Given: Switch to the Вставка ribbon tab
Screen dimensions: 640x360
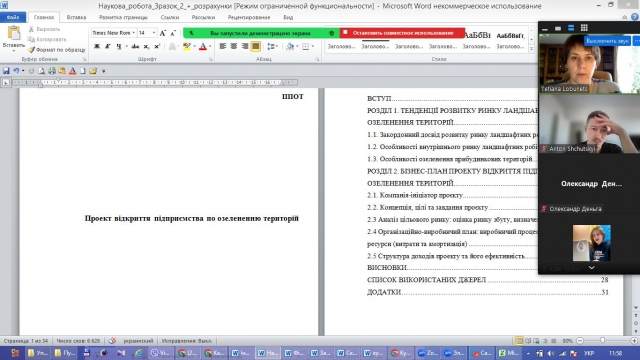Looking at the screenshot, I should [x=76, y=17].
